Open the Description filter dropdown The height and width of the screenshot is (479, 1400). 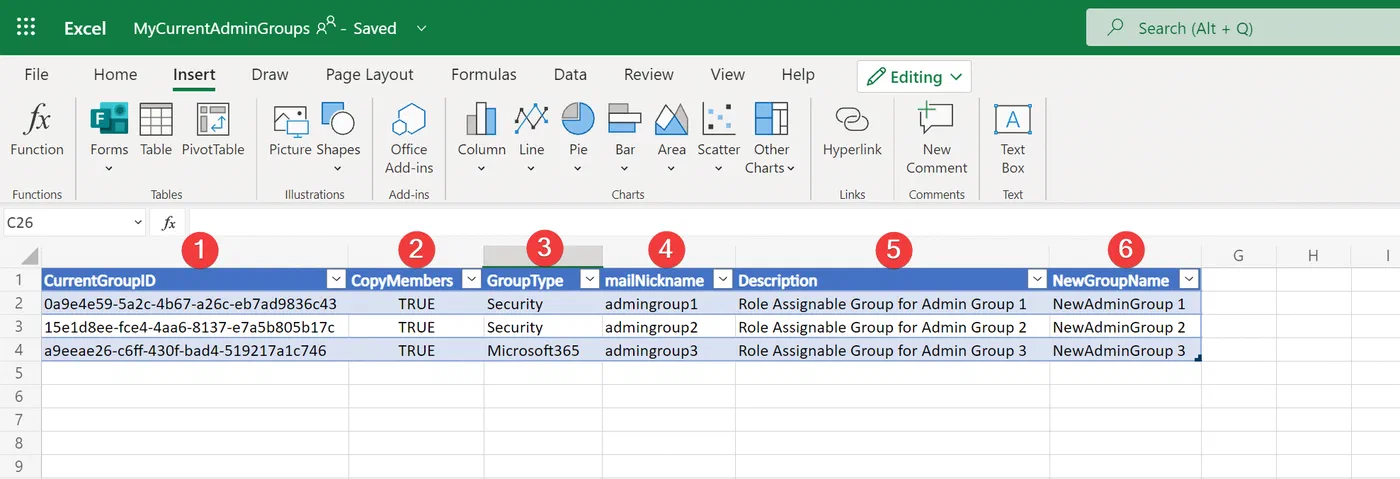click(x=1036, y=281)
